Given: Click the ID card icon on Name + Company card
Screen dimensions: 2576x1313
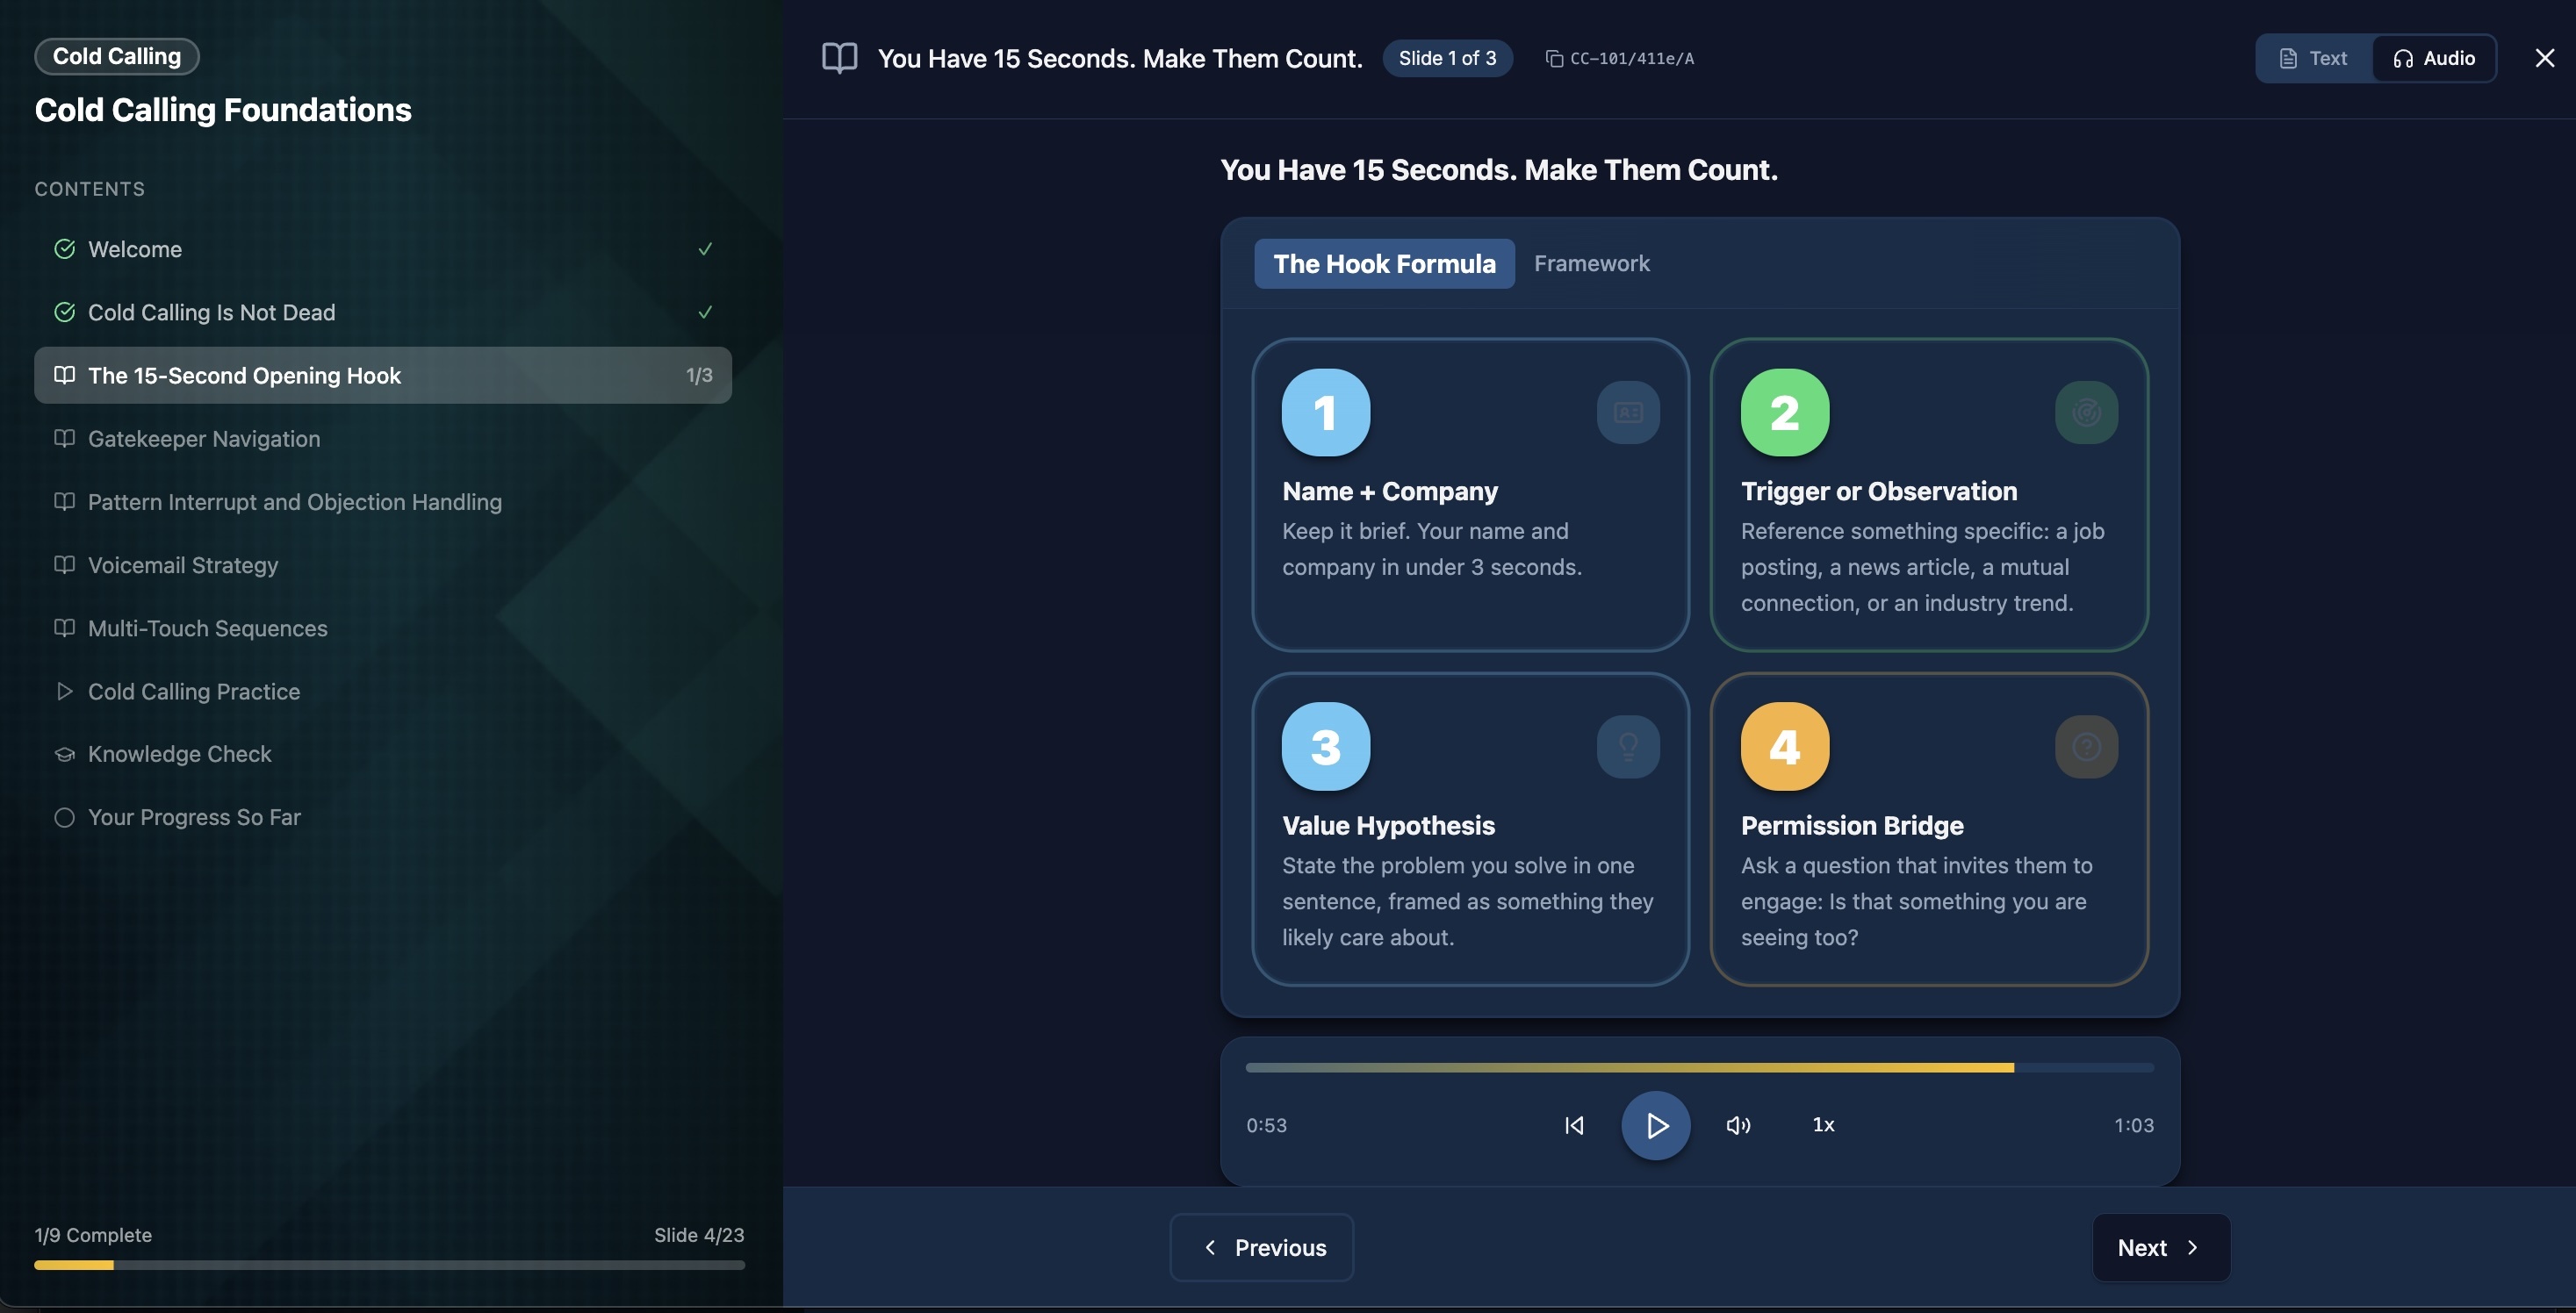Looking at the screenshot, I should click(1628, 412).
